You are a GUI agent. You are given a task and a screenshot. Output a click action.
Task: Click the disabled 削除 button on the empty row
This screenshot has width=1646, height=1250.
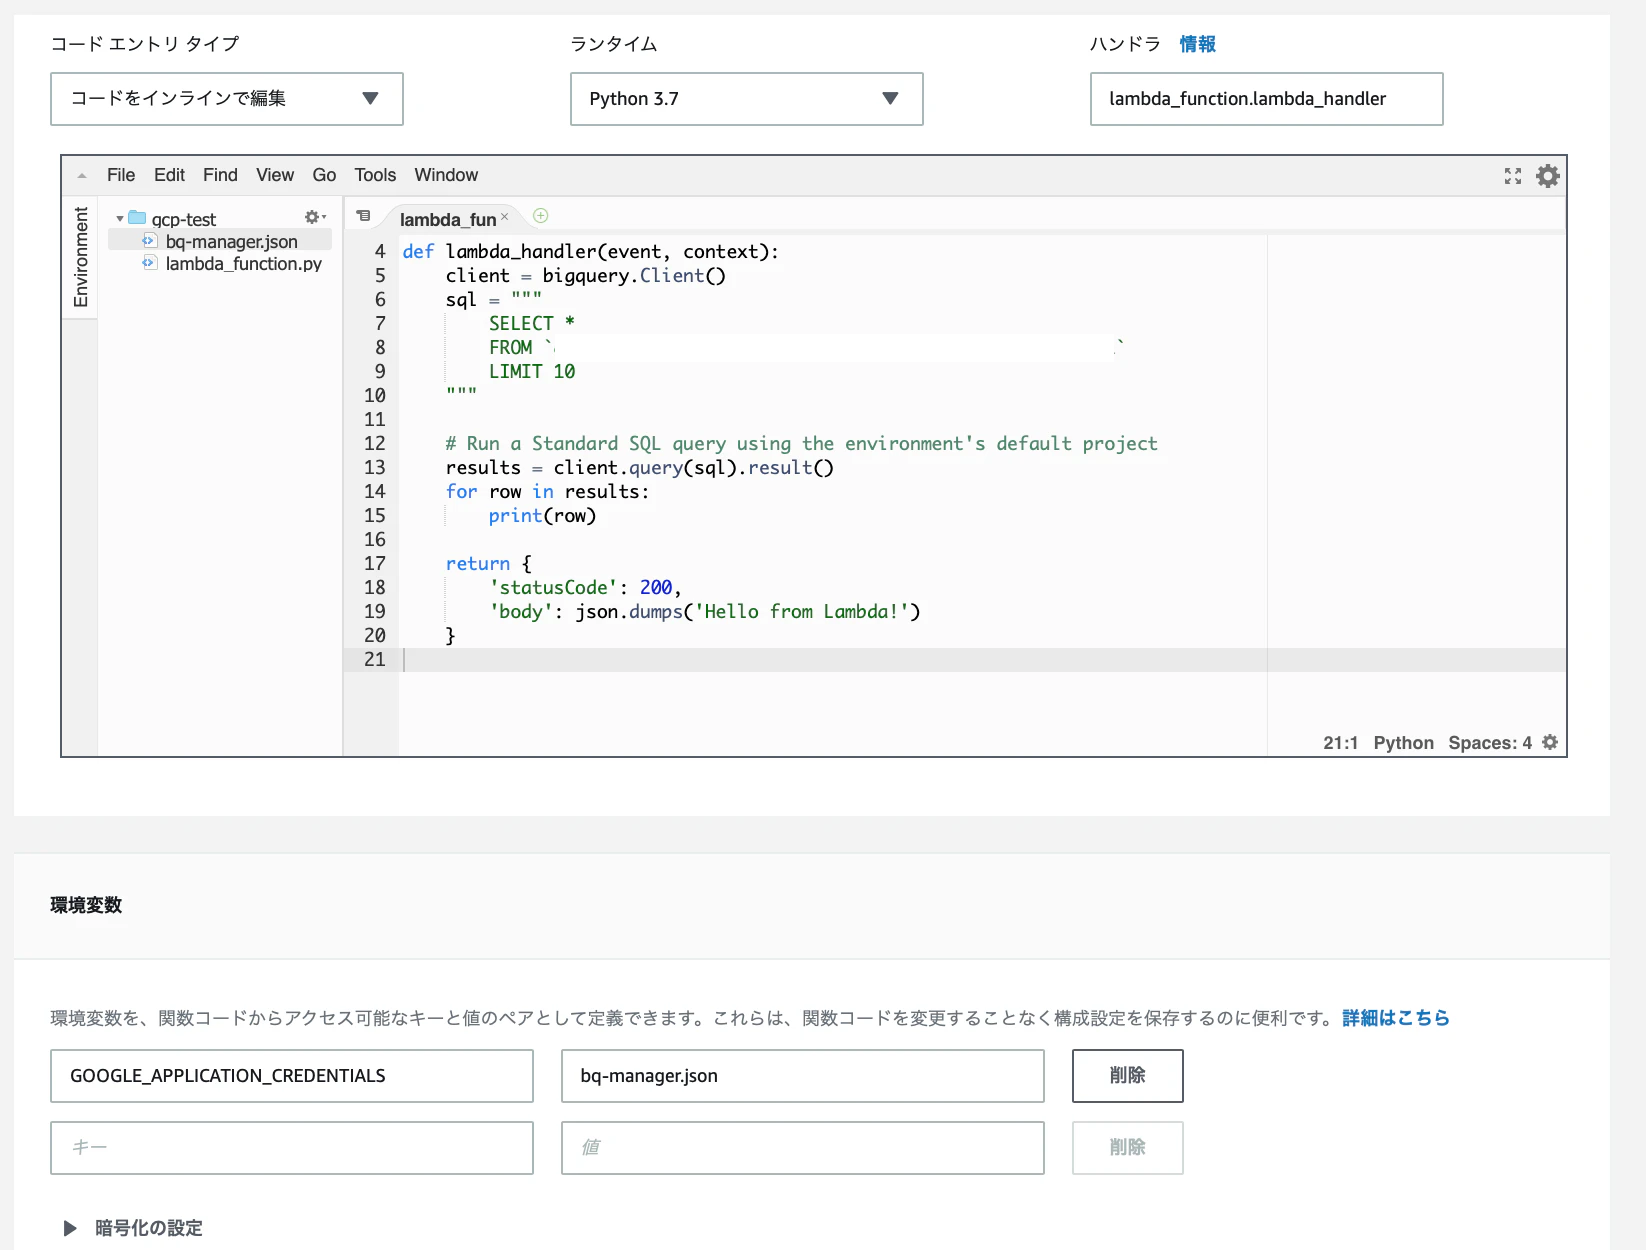pyautogui.click(x=1128, y=1148)
